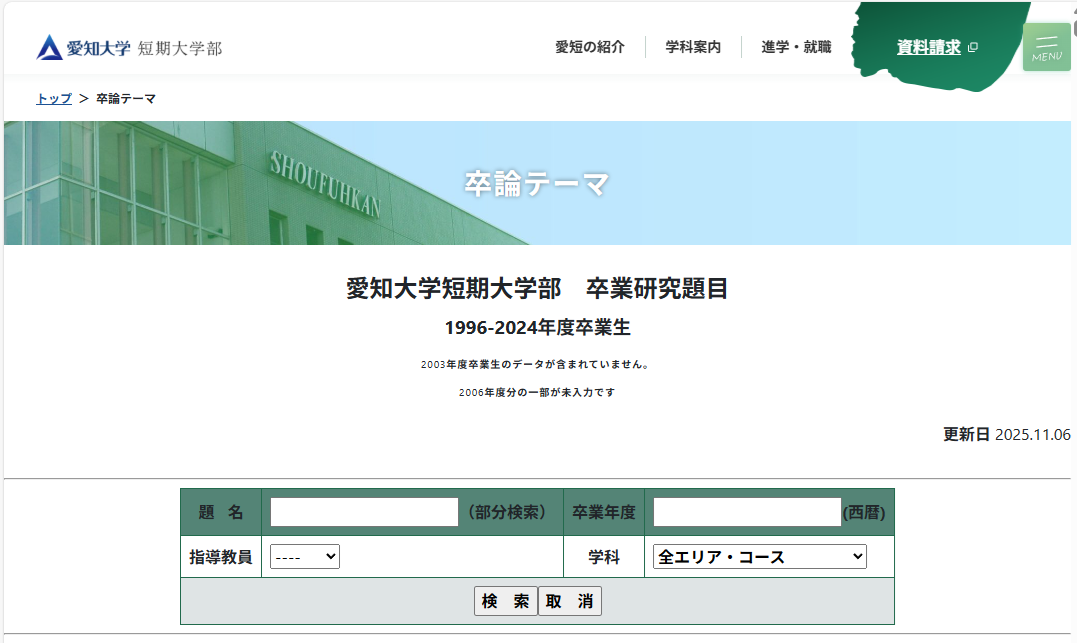Focus the 題名 partial-search text field
Screen dimensions: 1077x643
[x=364, y=512]
